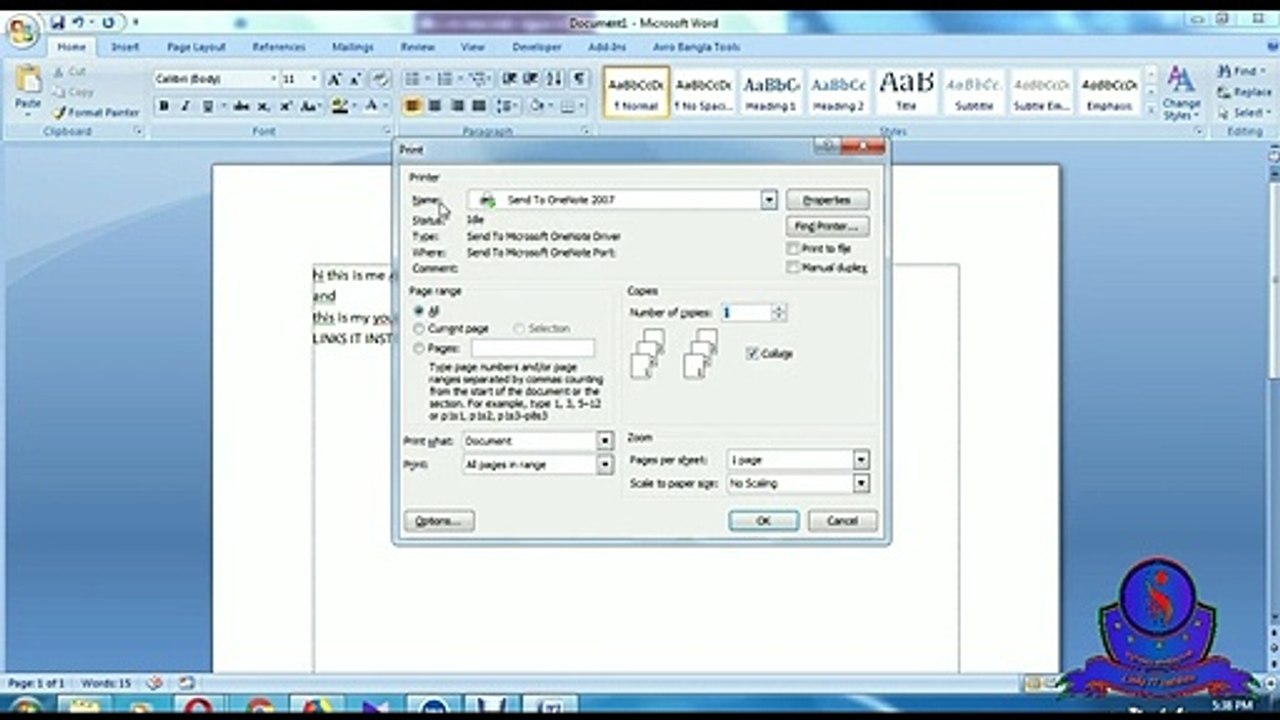The width and height of the screenshot is (1280, 720).
Task: Open the Insert ribbon tab
Action: [x=125, y=47]
